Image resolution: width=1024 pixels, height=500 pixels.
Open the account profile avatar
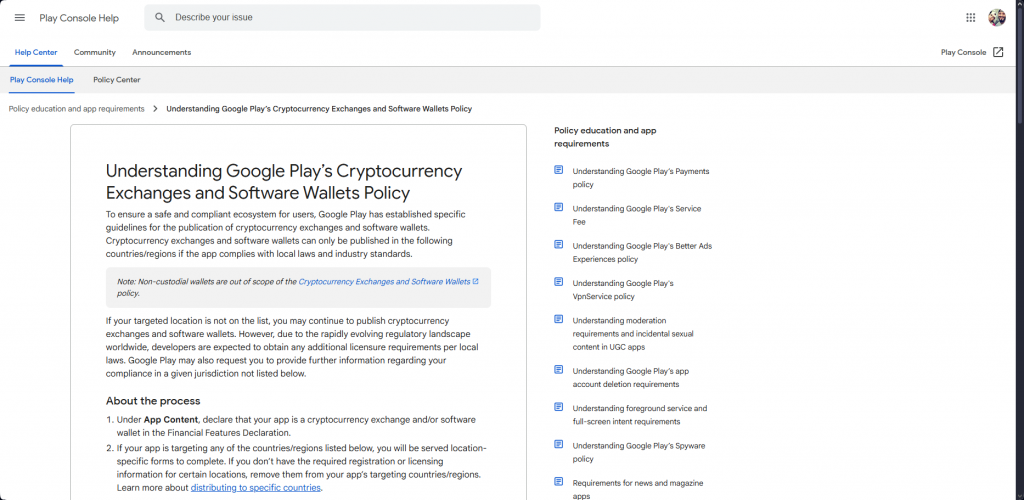tap(997, 18)
